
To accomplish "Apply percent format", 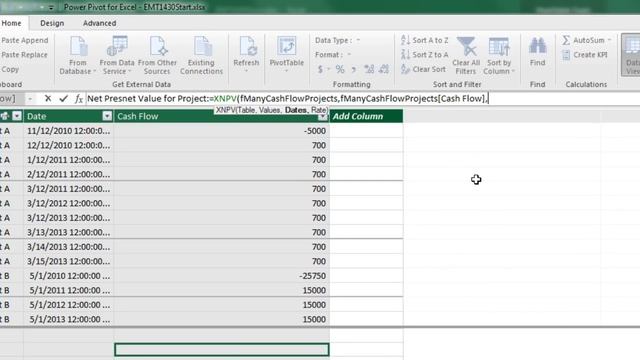I will (340, 69).
